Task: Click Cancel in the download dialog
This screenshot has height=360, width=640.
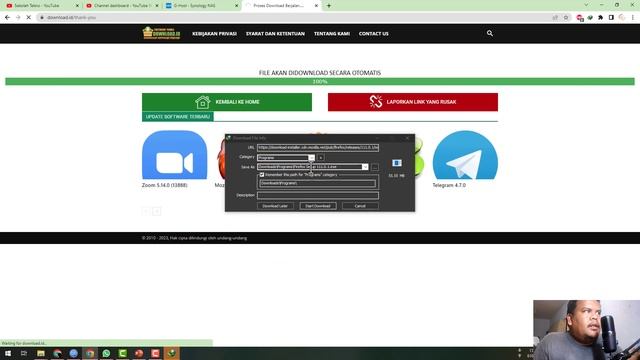Action: point(360,206)
